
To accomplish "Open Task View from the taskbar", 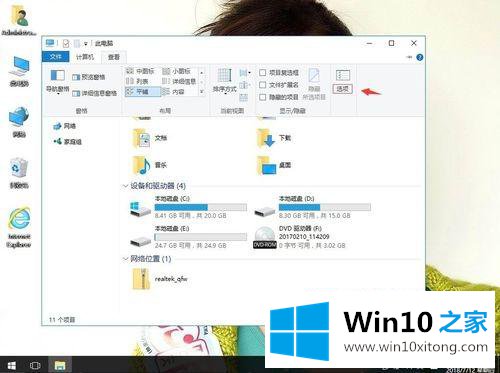I will coord(35,365).
